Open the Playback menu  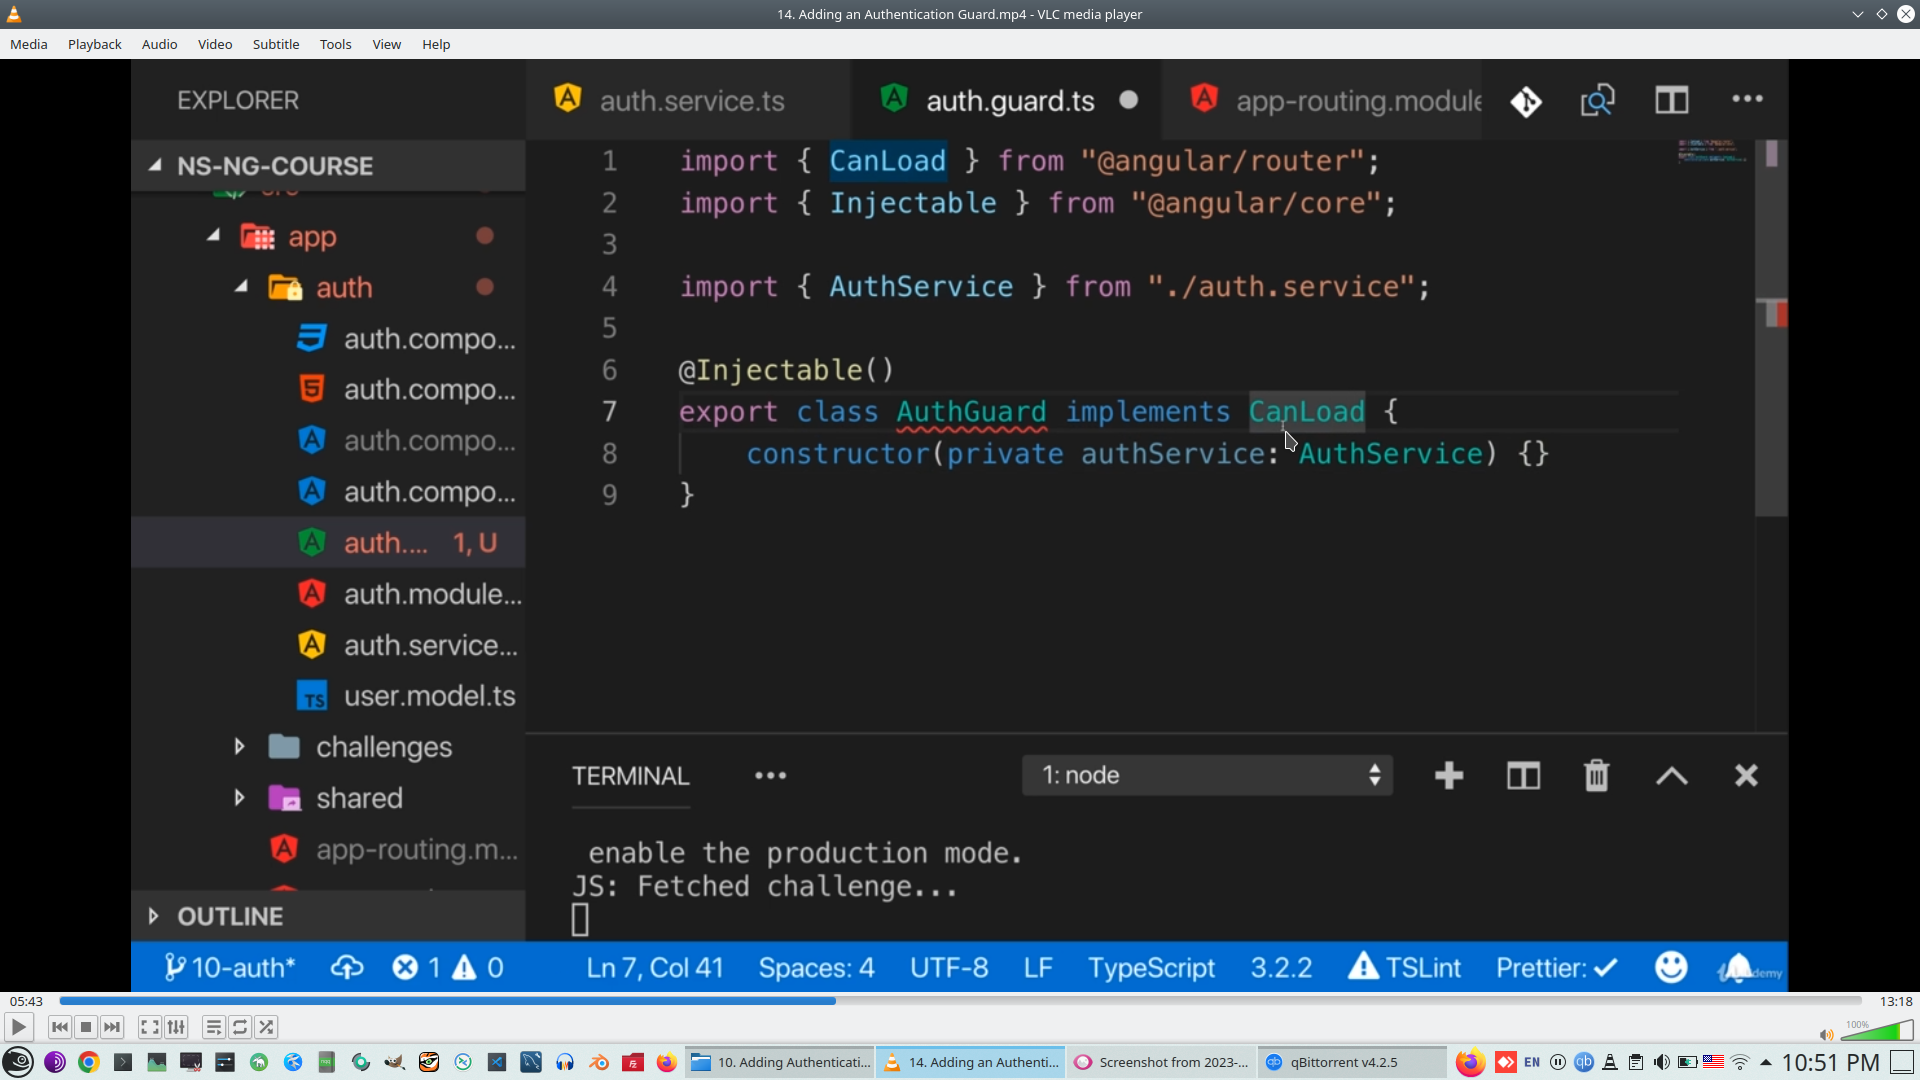(x=94, y=44)
